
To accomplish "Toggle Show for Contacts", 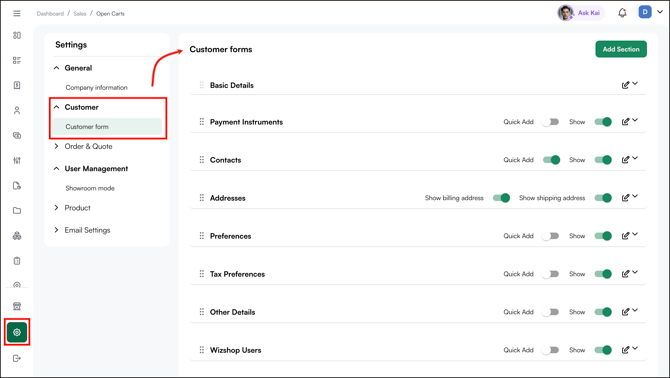I will [603, 160].
